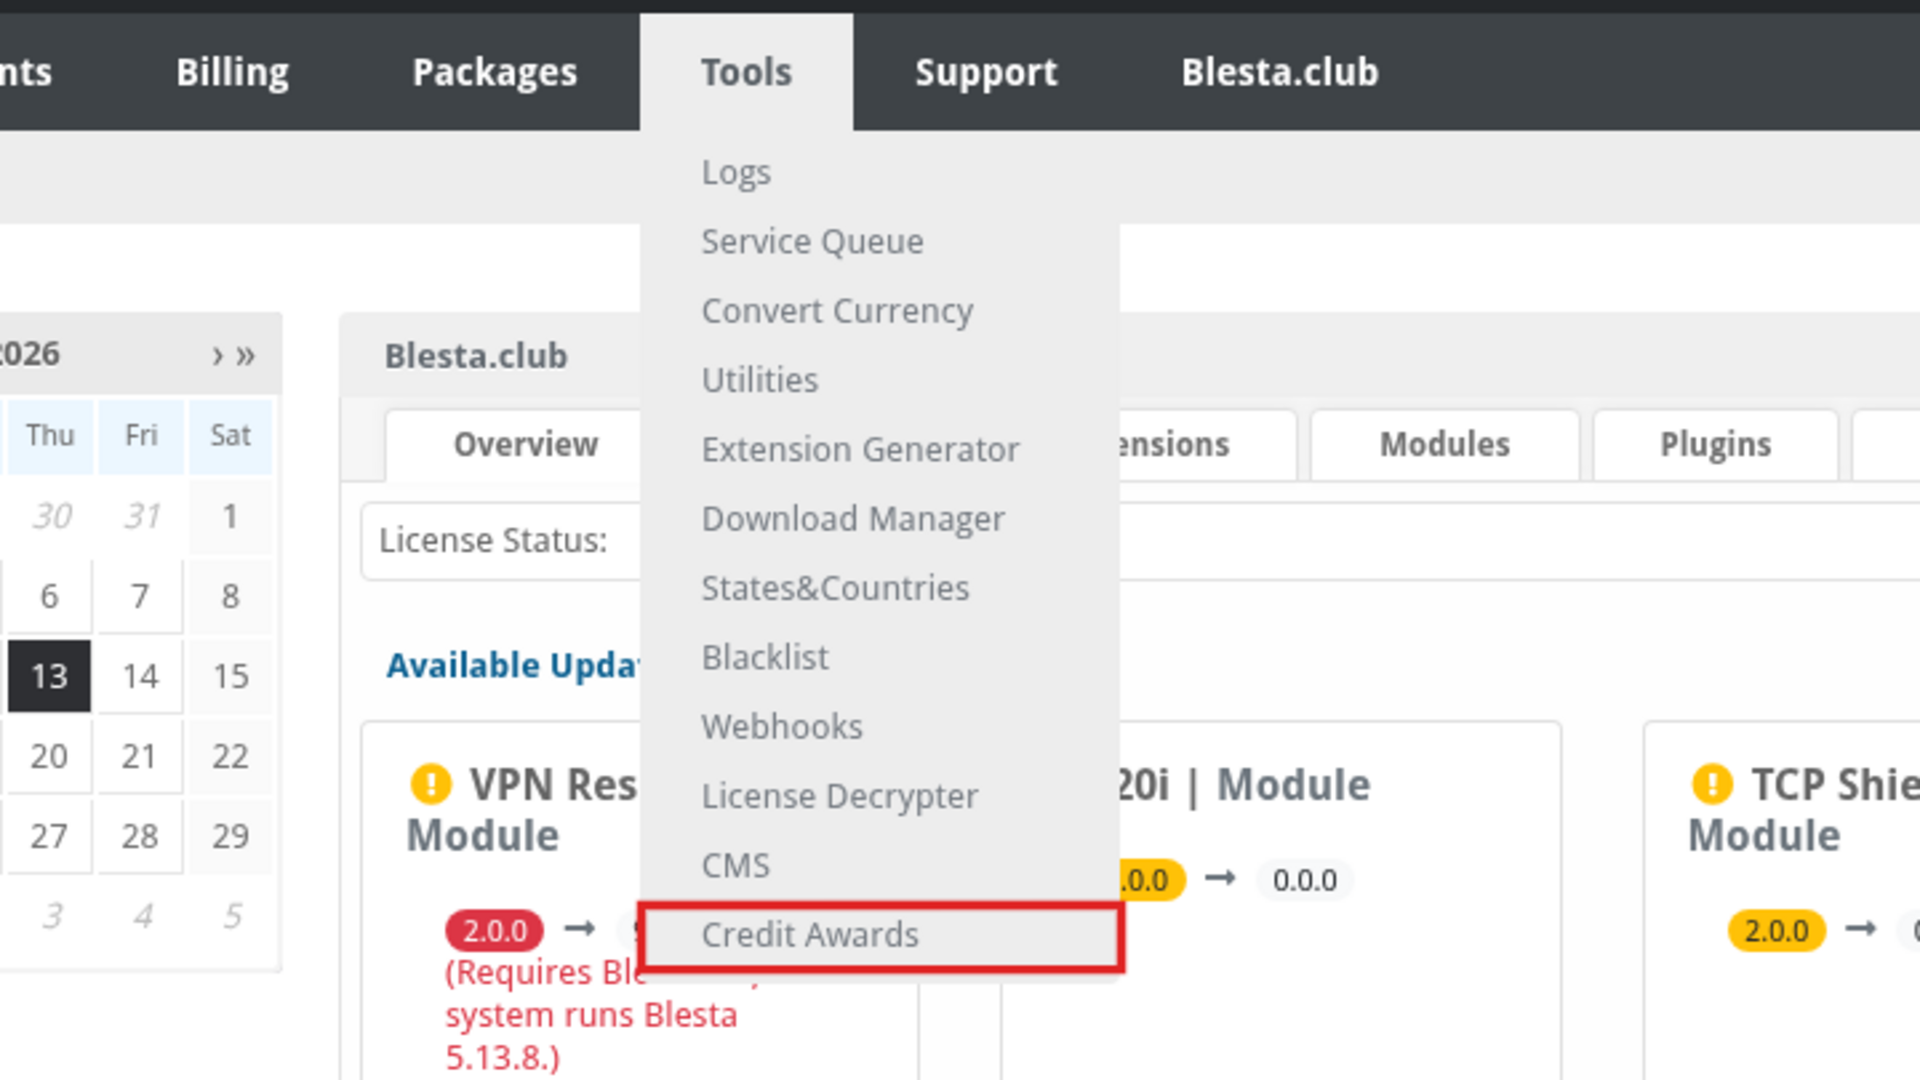Select Logs from Tools dropdown
This screenshot has width=1920, height=1080.
736,172
